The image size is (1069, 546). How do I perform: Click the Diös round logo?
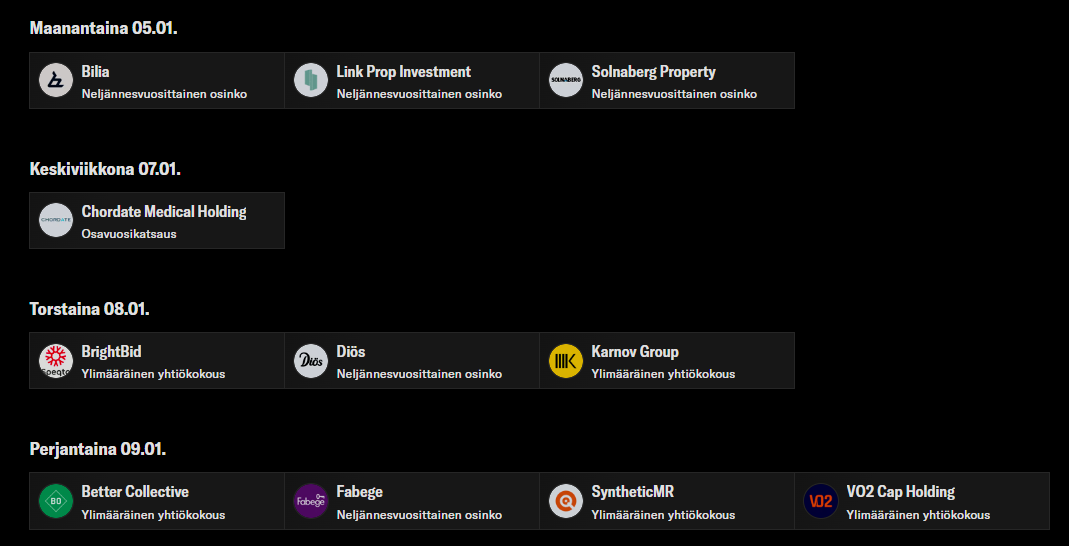pyautogui.click(x=311, y=361)
